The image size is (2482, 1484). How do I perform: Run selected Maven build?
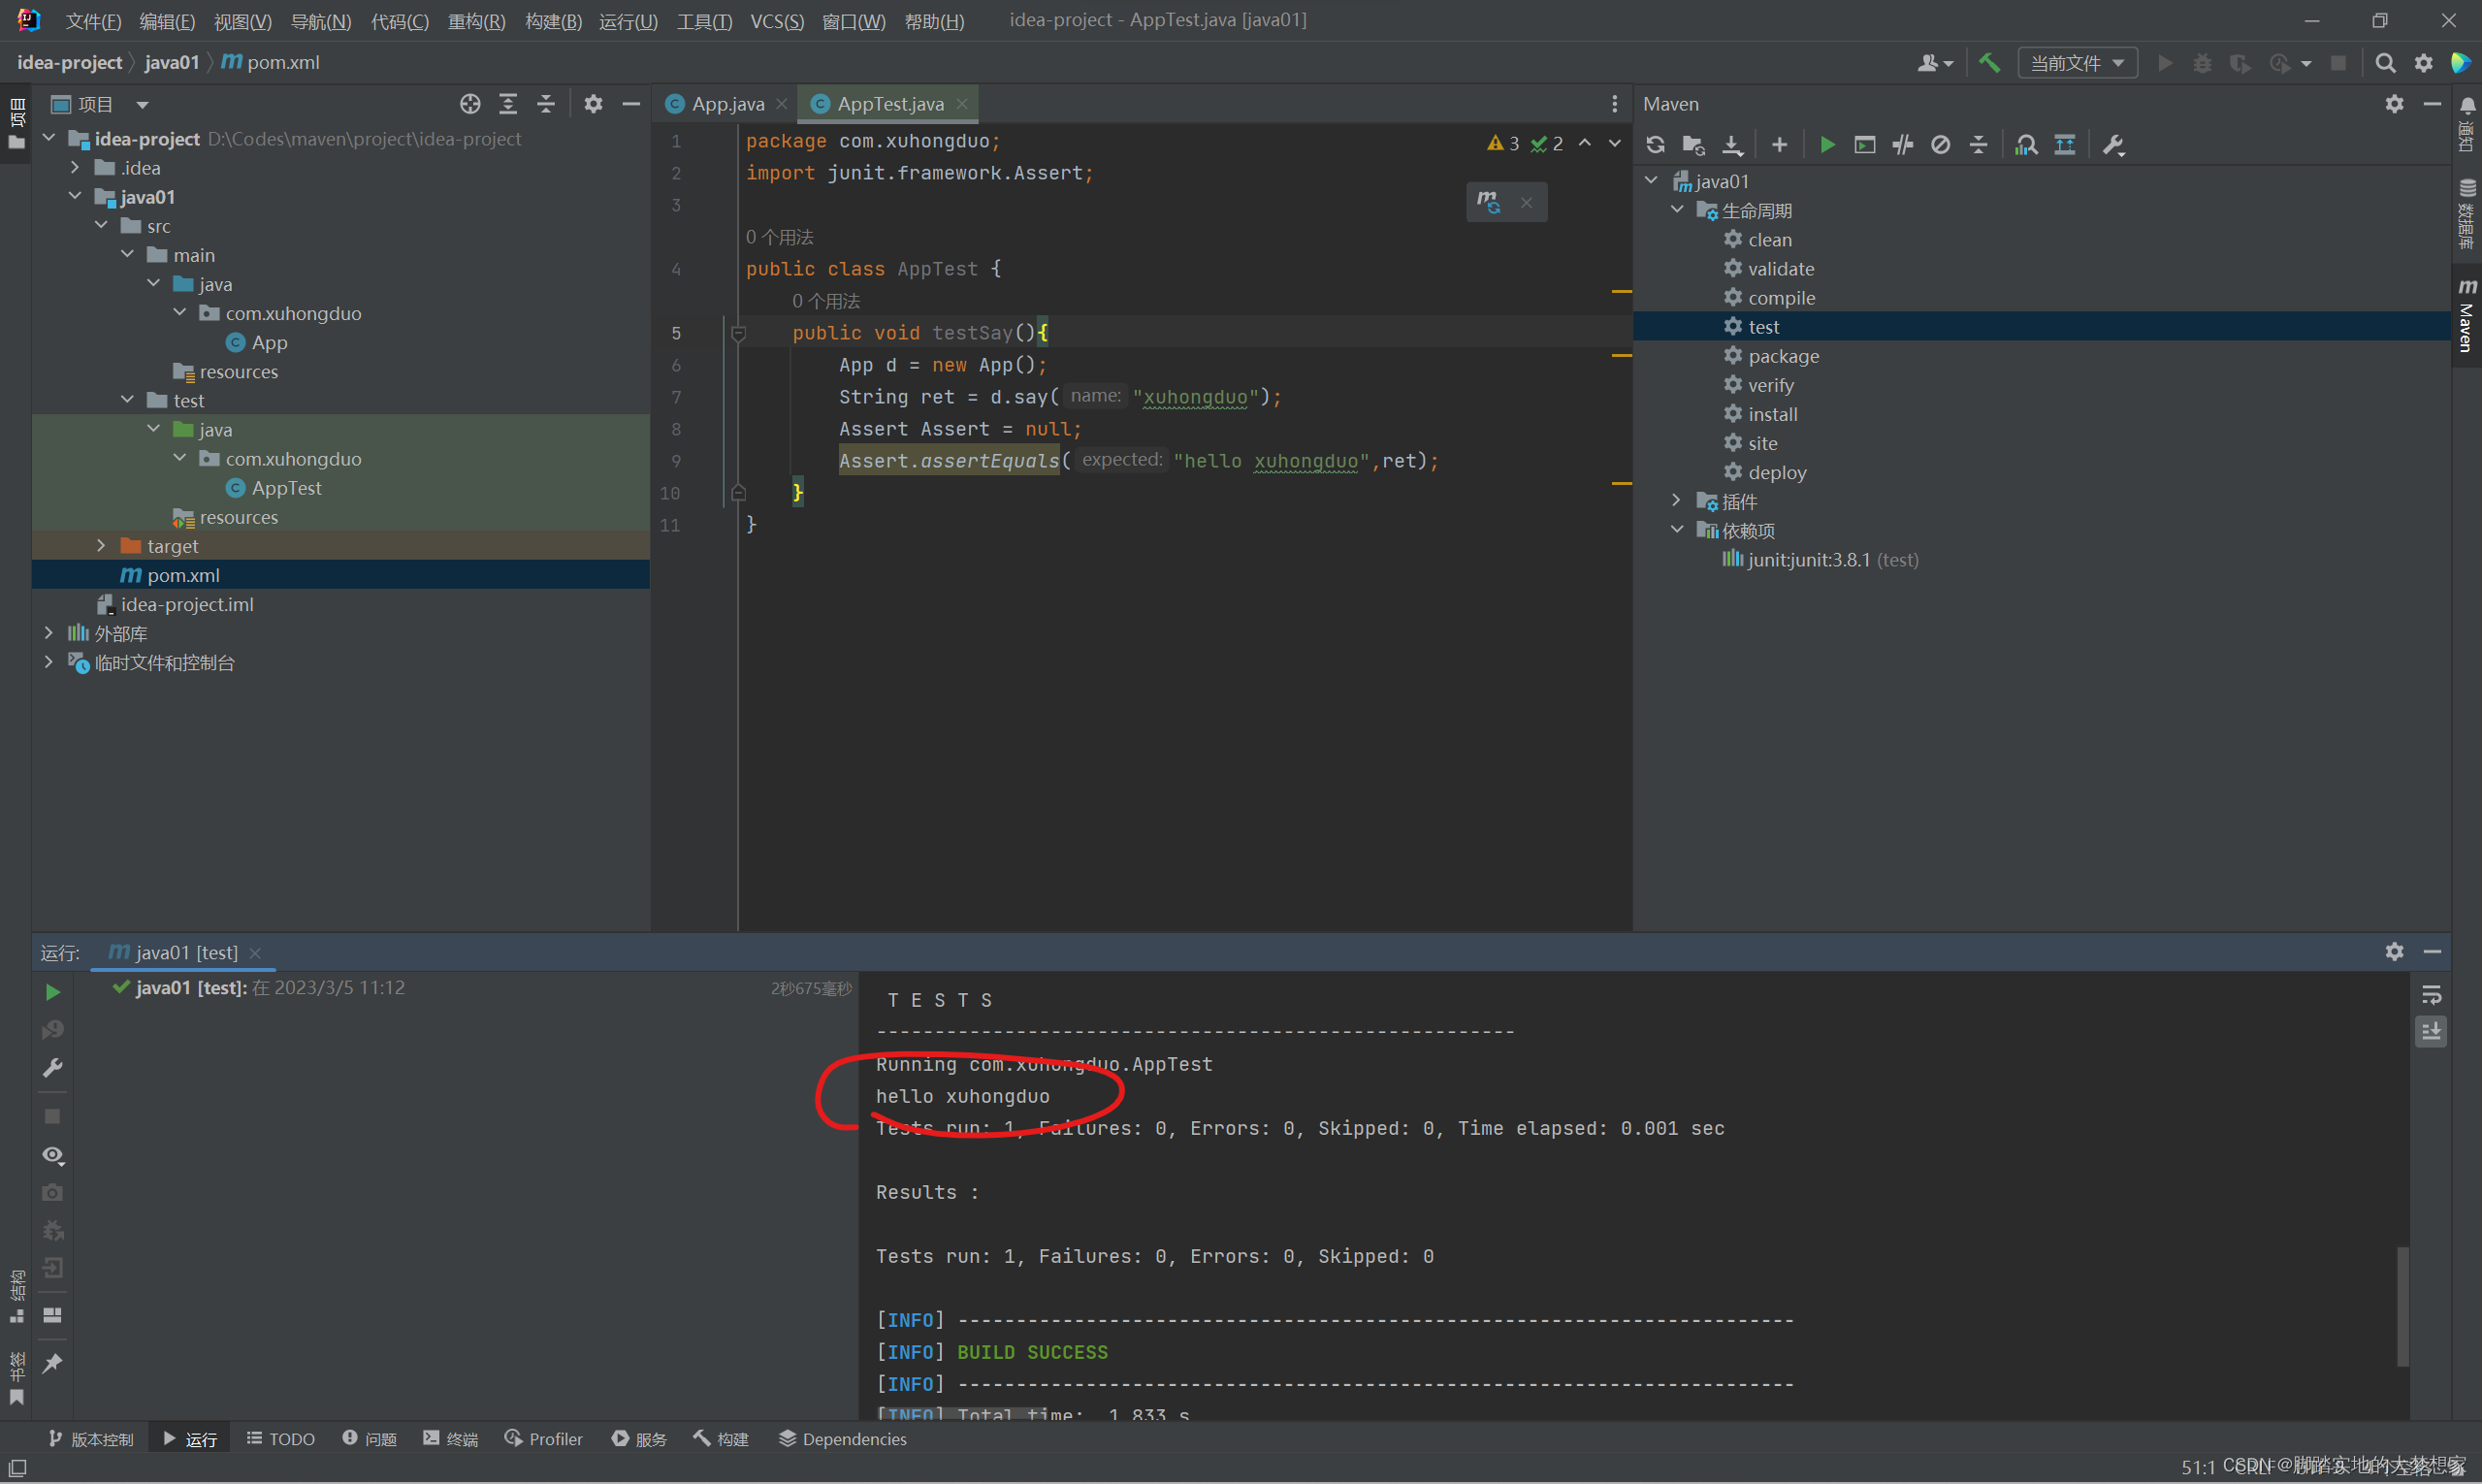coord(1827,145)
